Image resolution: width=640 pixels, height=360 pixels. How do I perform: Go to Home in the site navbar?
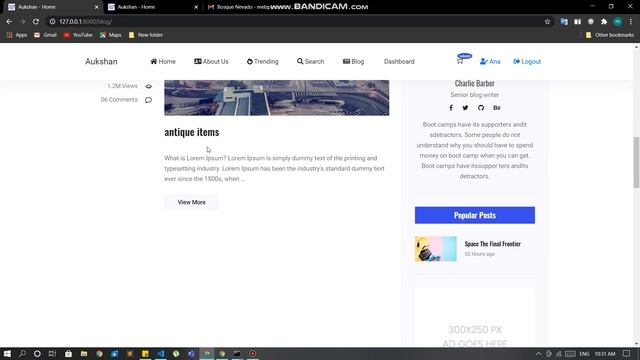tap(163, 62)
